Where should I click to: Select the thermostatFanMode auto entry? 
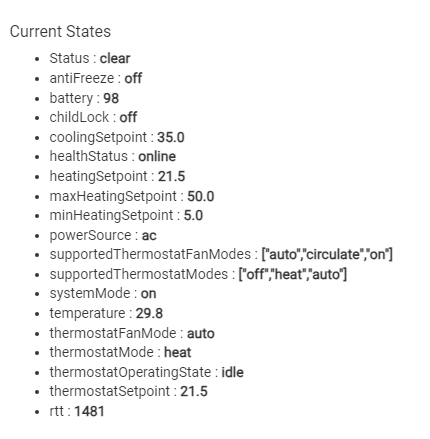132,333
